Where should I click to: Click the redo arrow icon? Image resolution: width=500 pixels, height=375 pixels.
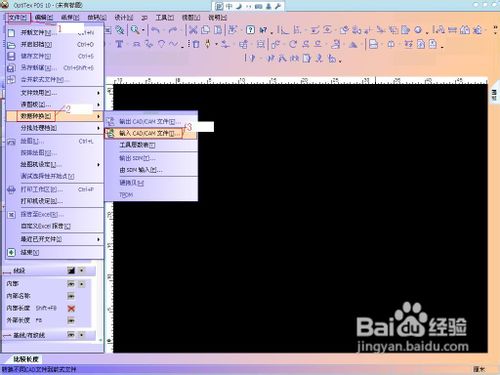(x=173, y=30)
